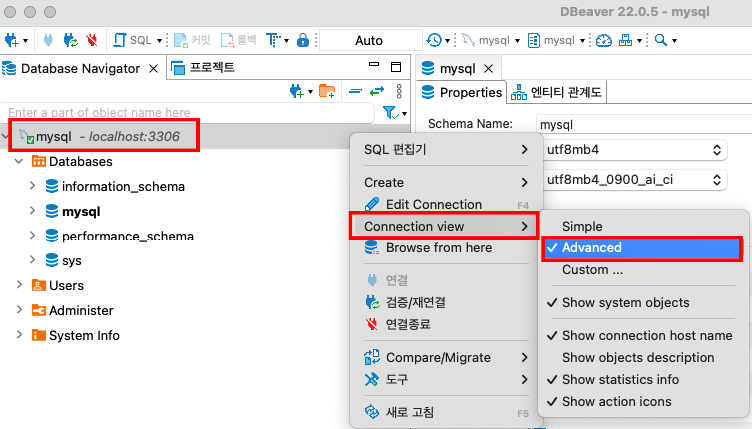This screenshot has height=429, width=752.
Task: Choose Custom ... connection view
Action: point(643,269)
